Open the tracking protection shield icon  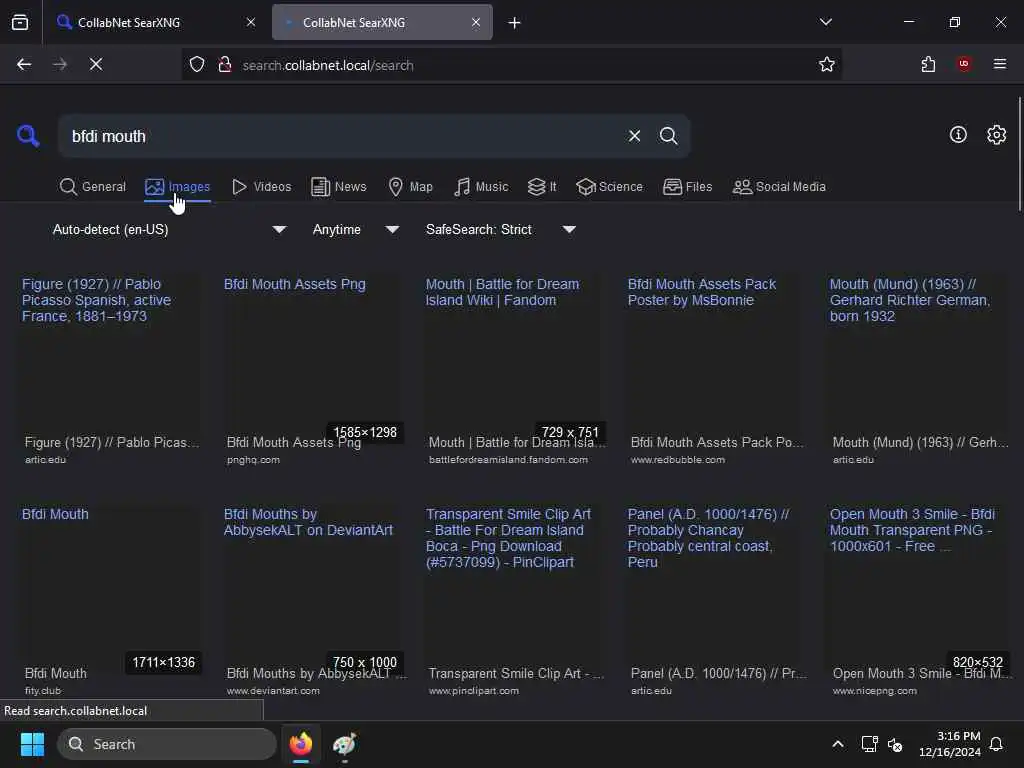pos(197,65)
